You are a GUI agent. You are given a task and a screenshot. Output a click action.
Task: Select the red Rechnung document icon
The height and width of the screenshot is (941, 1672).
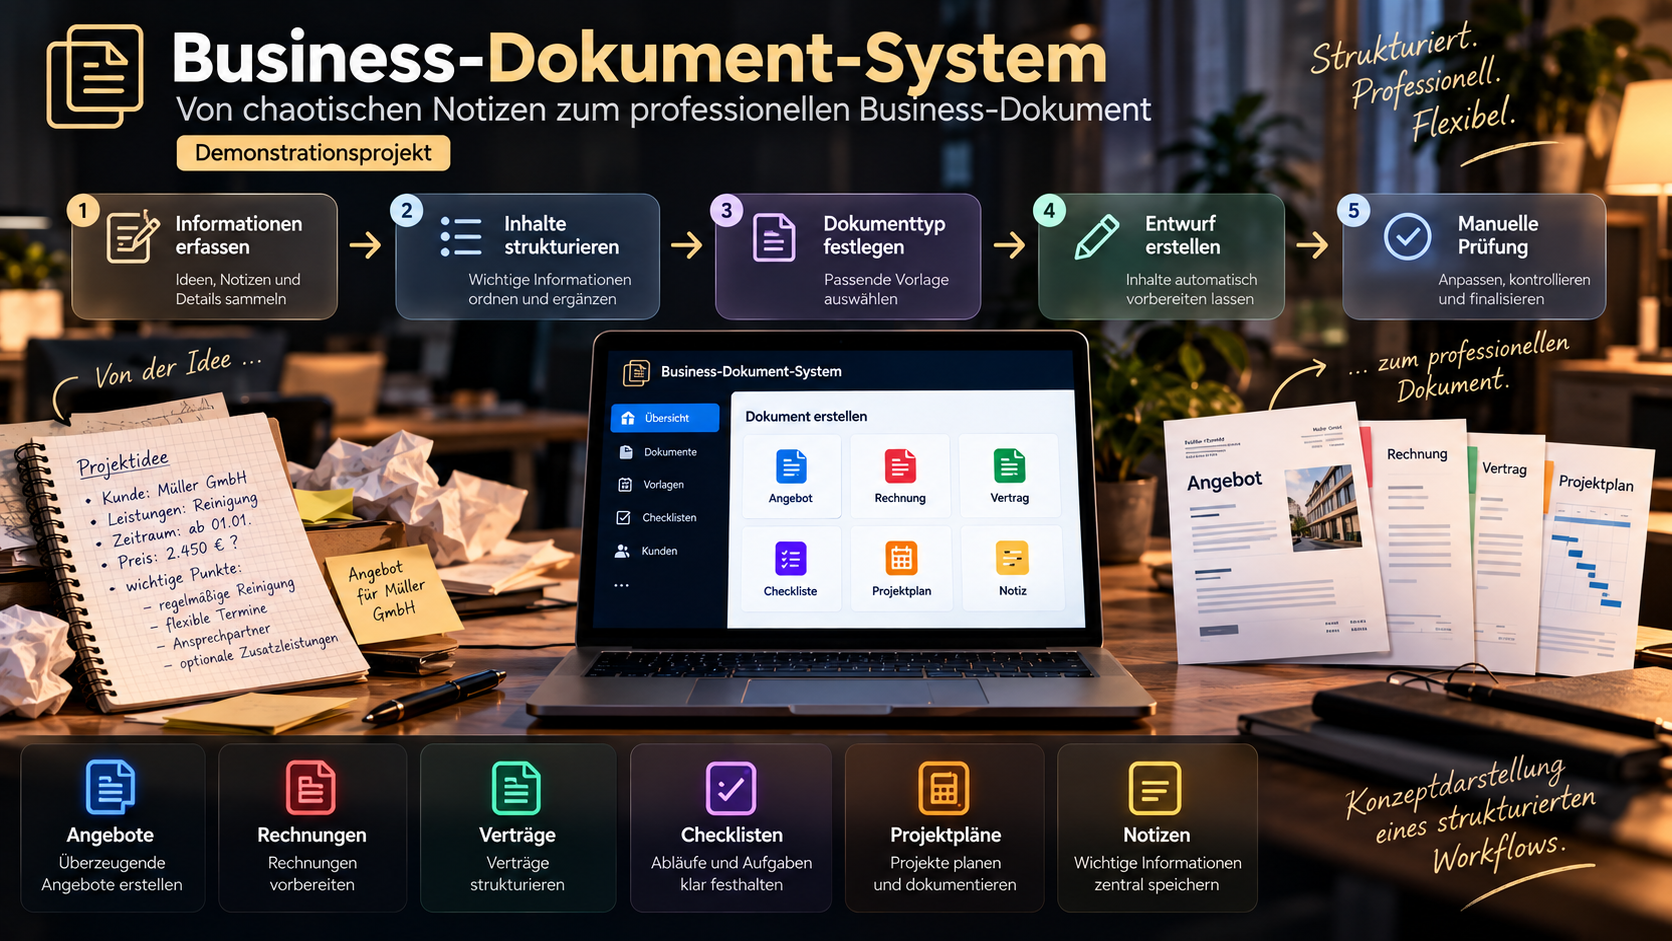(900, 466)
